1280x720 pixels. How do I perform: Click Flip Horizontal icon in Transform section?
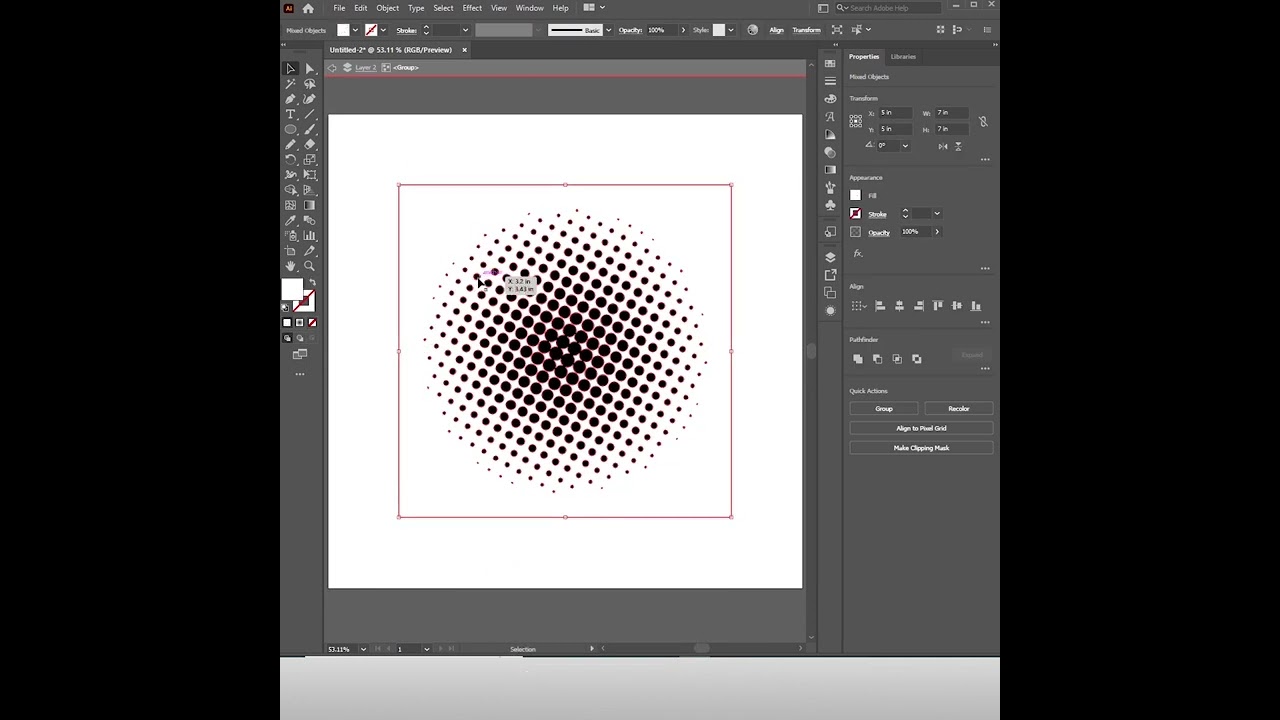(943, 146)
